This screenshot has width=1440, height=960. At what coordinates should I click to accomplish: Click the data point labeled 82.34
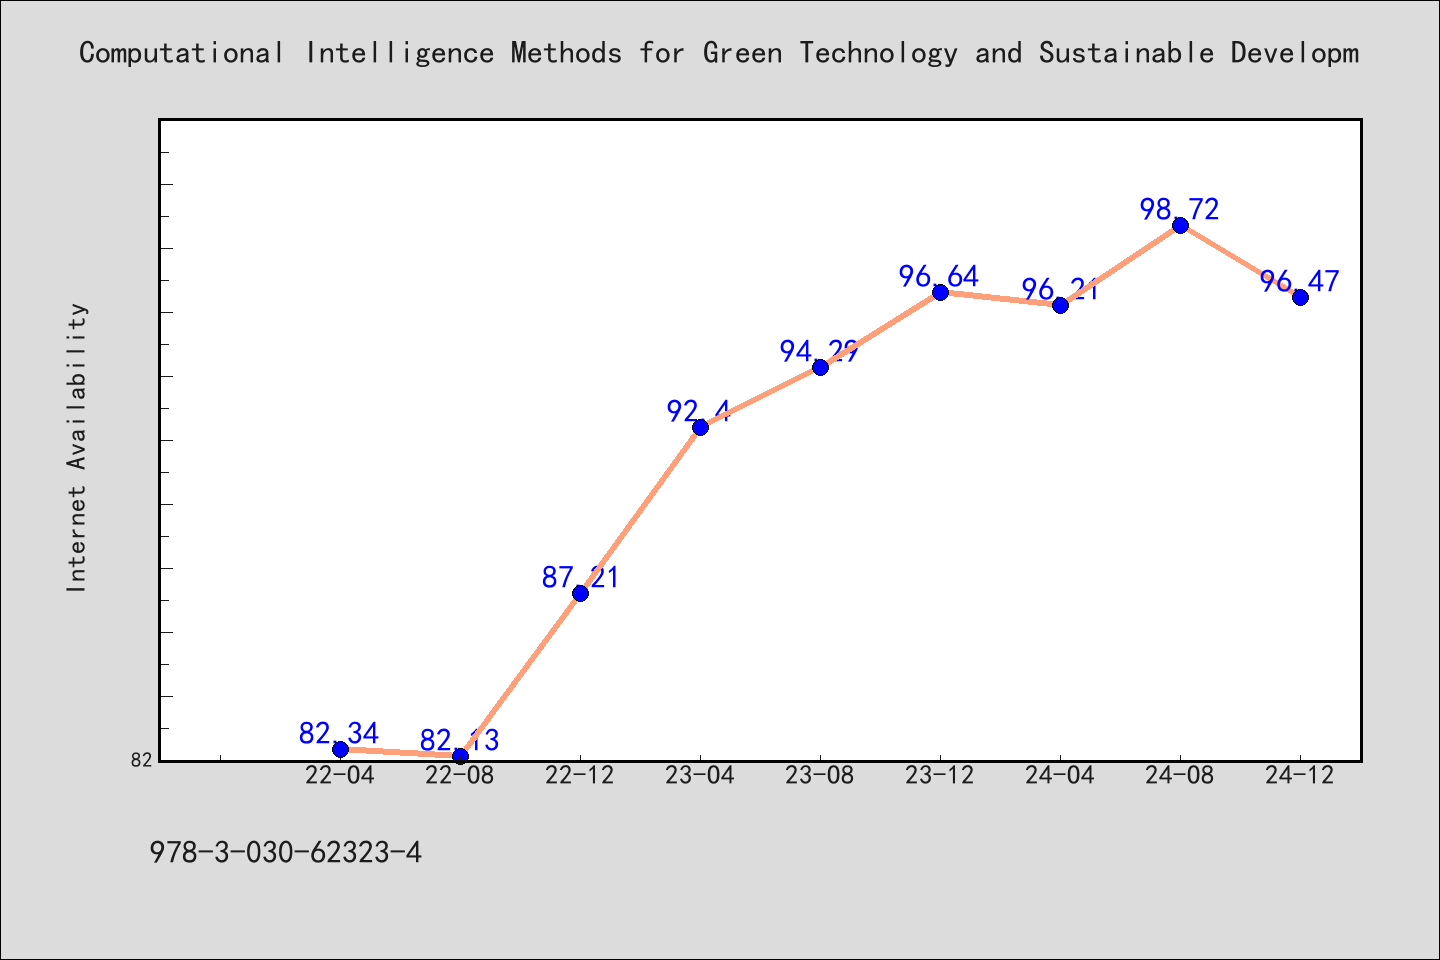[340, 749]
